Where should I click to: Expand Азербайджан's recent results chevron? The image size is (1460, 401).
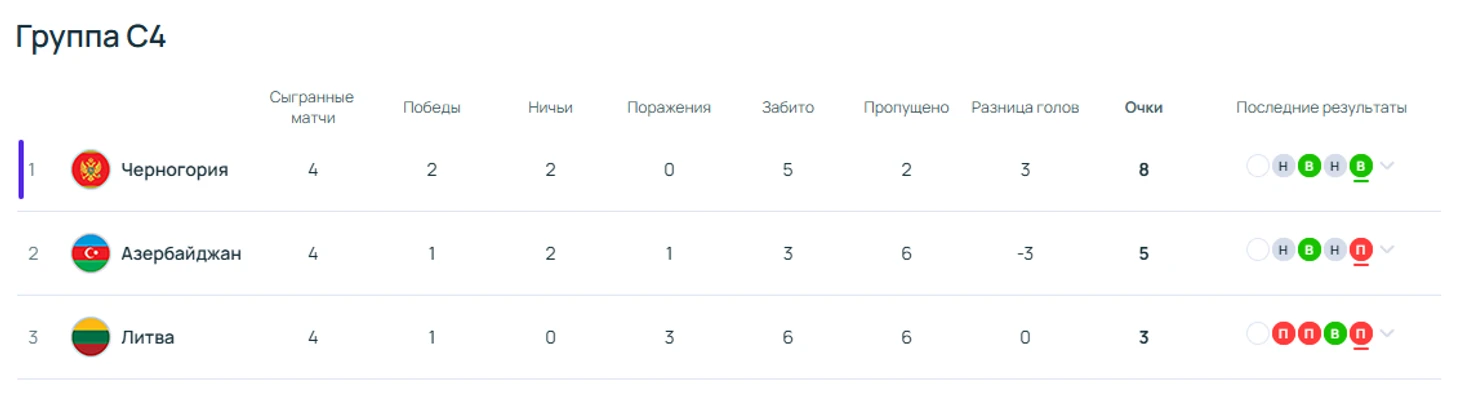[1386, 250]
